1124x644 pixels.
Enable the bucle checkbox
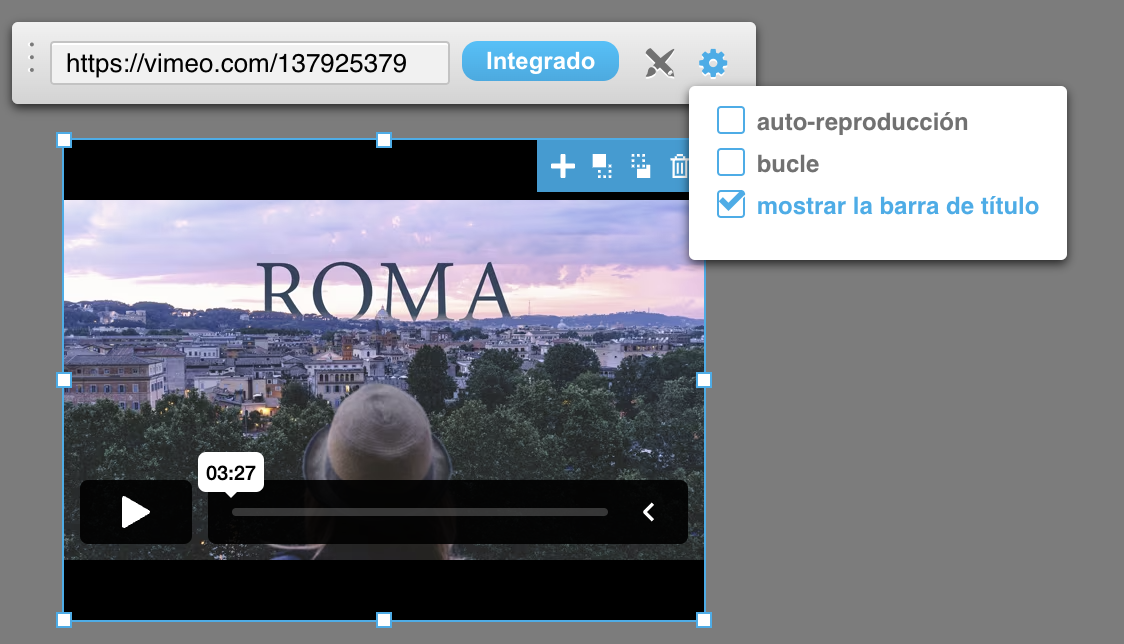(730, 162)
